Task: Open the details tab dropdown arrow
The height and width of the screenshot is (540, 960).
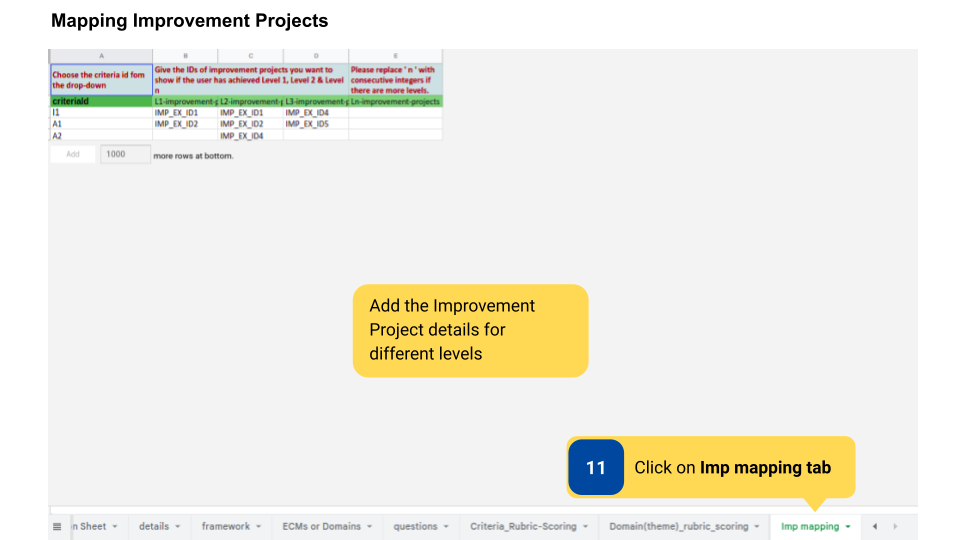Action: click(x=178, y=527)
